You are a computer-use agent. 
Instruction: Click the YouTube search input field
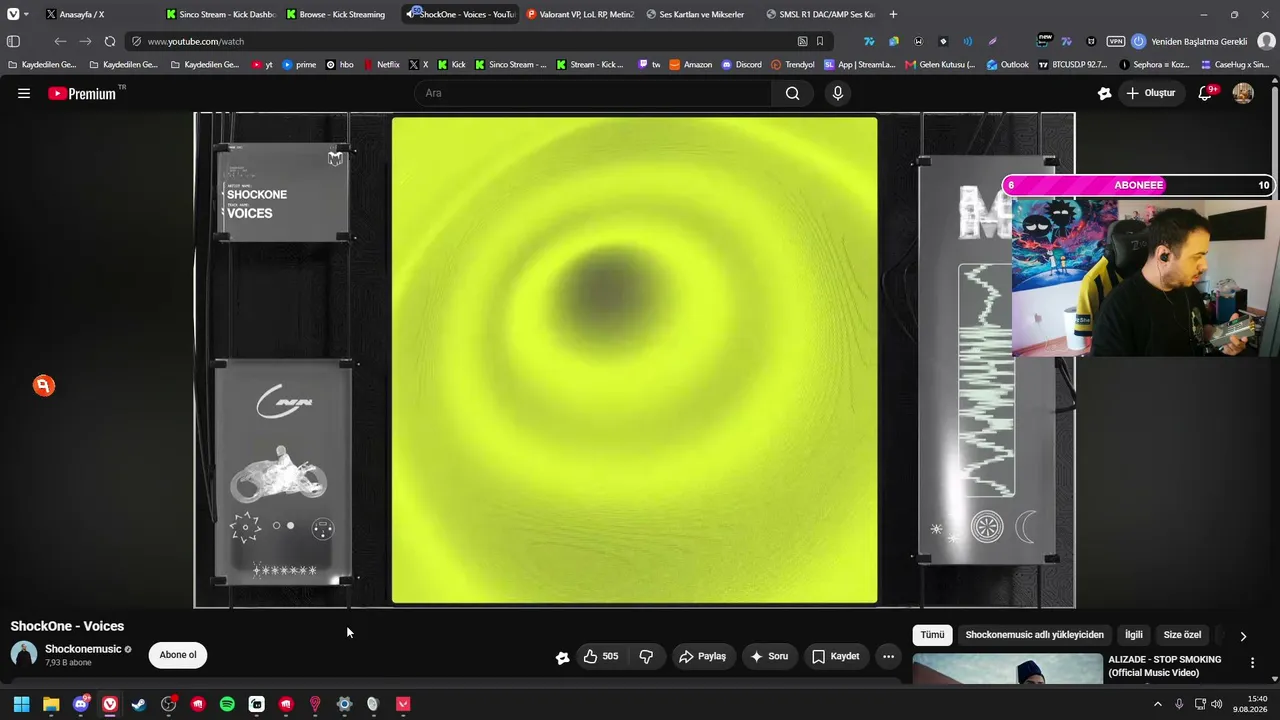(593, 93)
